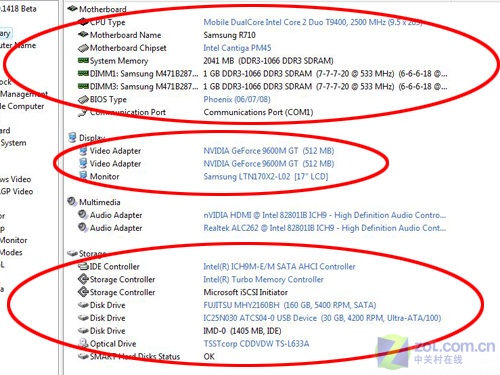500x375 pixels.
Task: Select the CPU Type field label
Action: click(108, 22)
